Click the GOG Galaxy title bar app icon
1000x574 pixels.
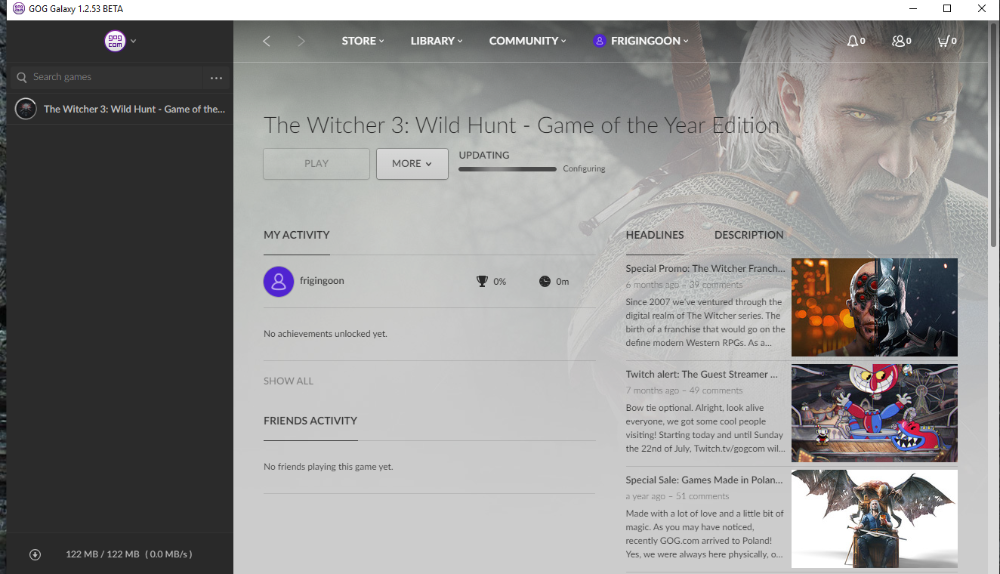tap(19, 8)
